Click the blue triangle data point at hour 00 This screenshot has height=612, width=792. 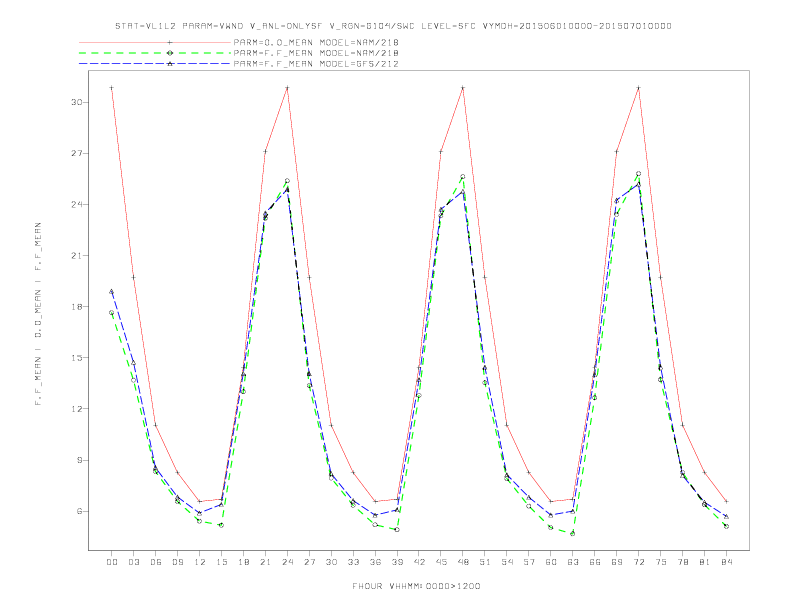pos(112,291)
